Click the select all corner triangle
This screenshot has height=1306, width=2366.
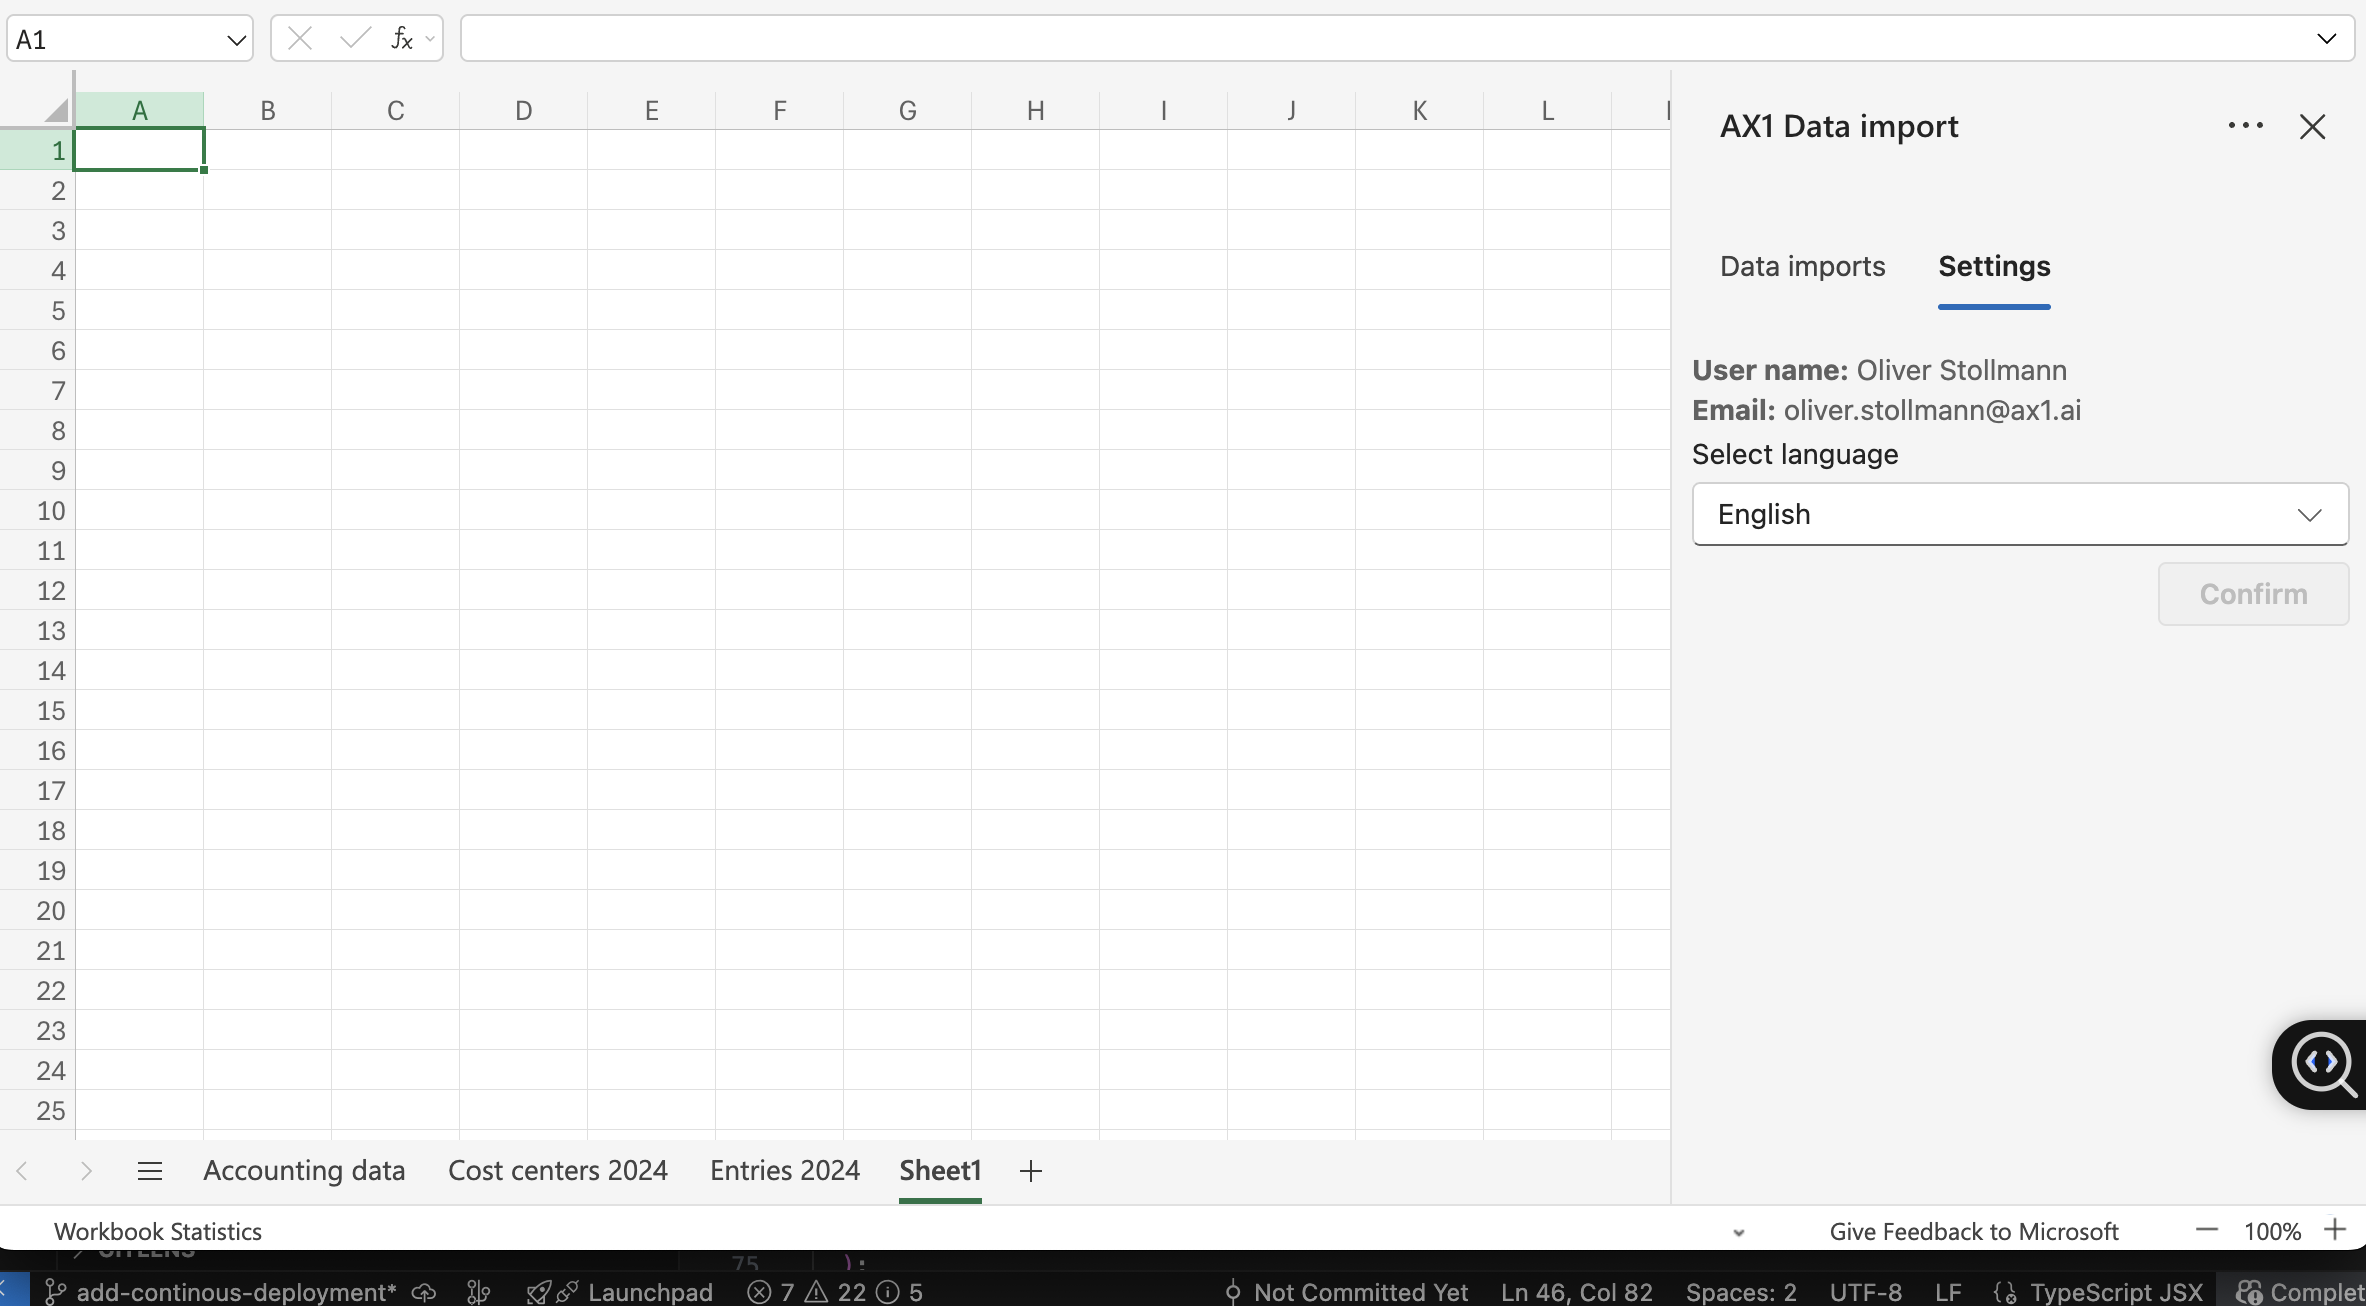56,110
